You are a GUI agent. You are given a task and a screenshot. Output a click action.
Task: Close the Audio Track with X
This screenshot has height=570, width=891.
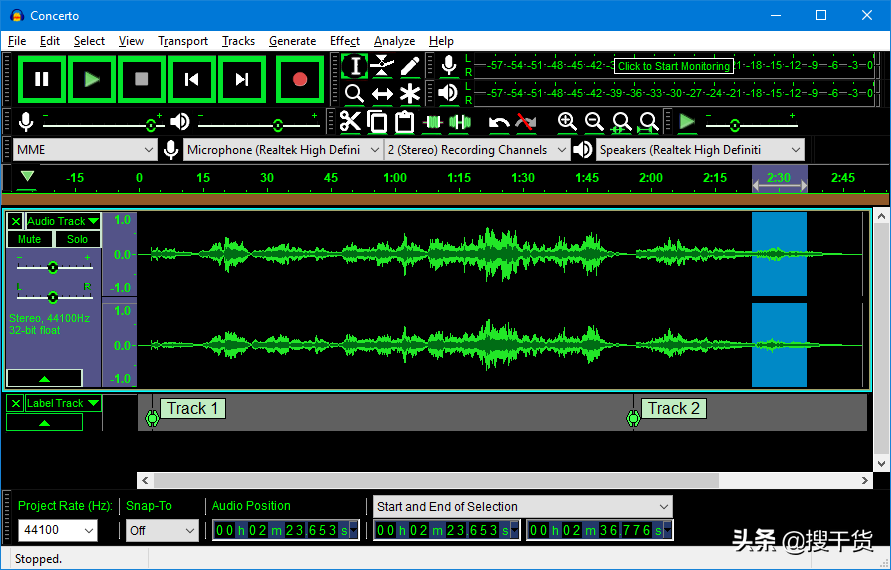(x=16, y=221)
